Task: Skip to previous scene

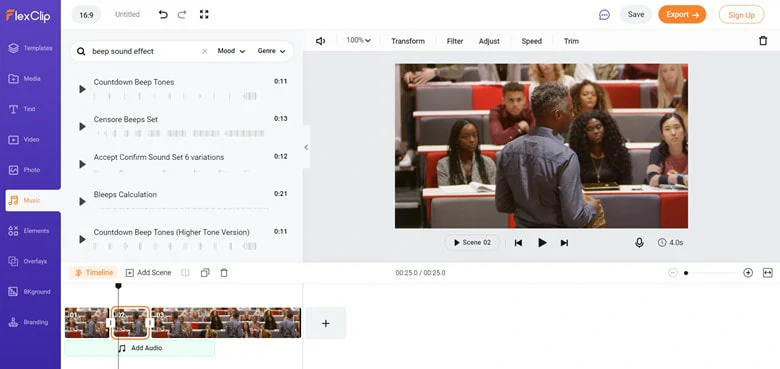Action: pos(518,243)
